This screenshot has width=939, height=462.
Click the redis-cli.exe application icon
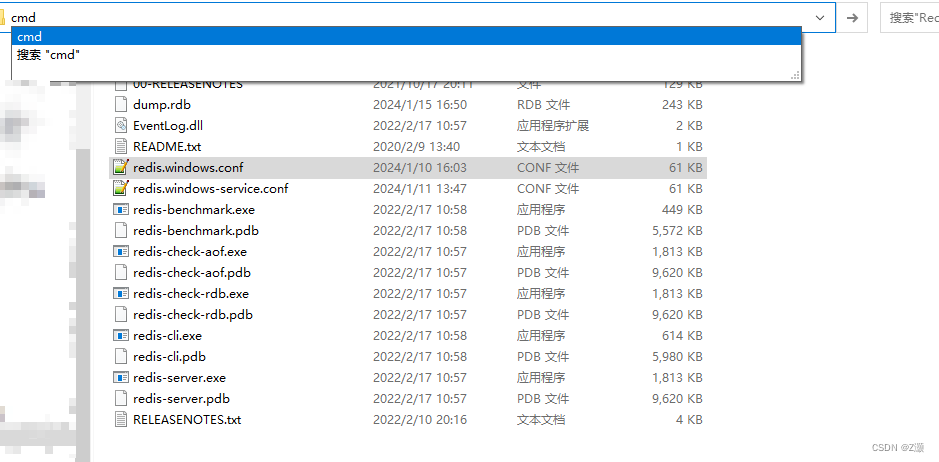point(122,336)
